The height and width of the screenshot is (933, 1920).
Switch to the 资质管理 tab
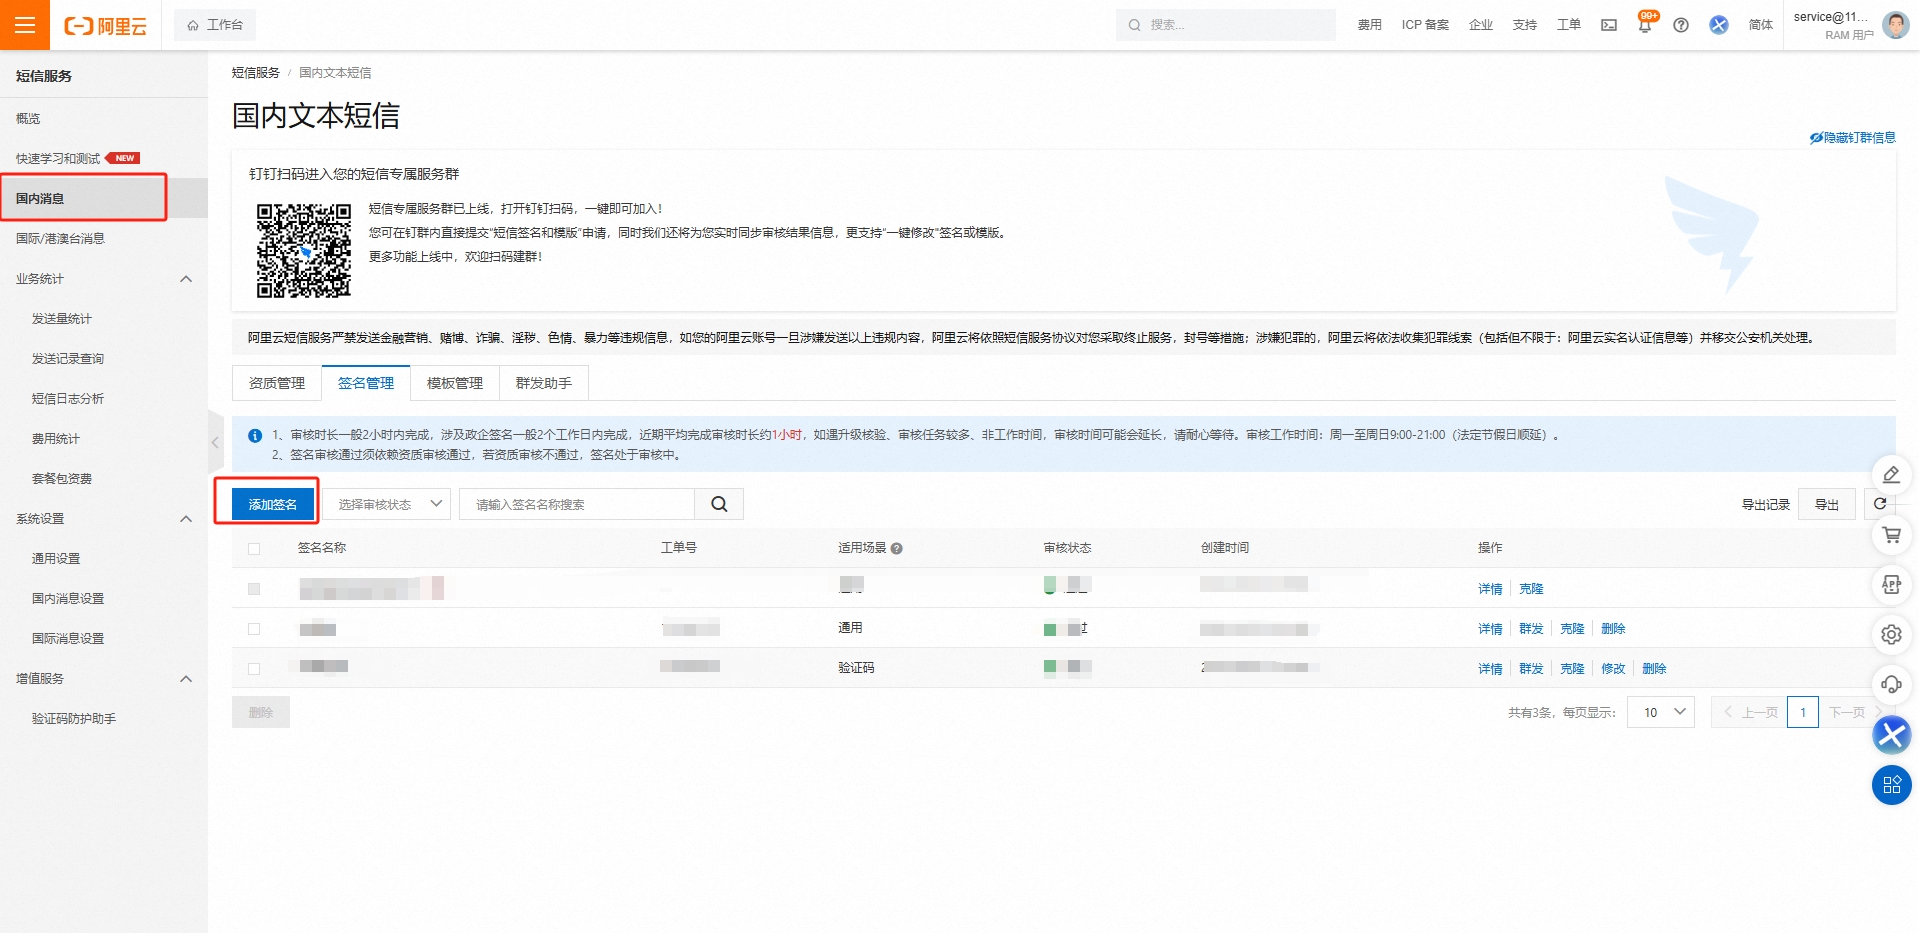[277, 383]
